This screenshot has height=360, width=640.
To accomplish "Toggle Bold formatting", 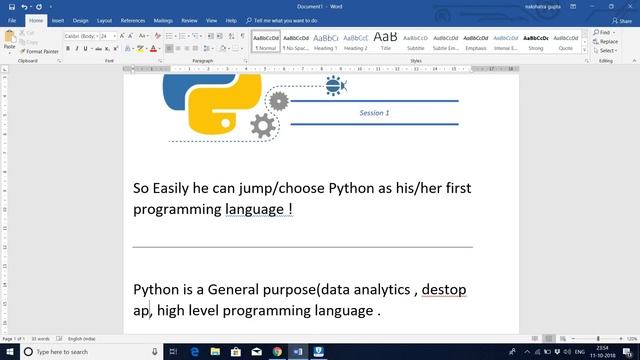I will [68, 49].
